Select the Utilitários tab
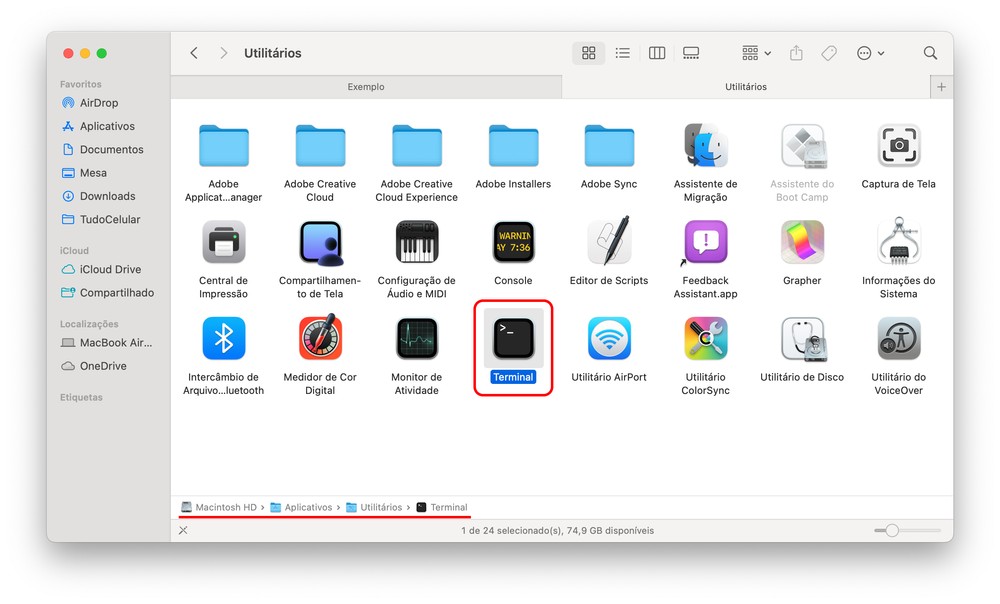This screenshot has height=604, width=1000. (745, 87)
